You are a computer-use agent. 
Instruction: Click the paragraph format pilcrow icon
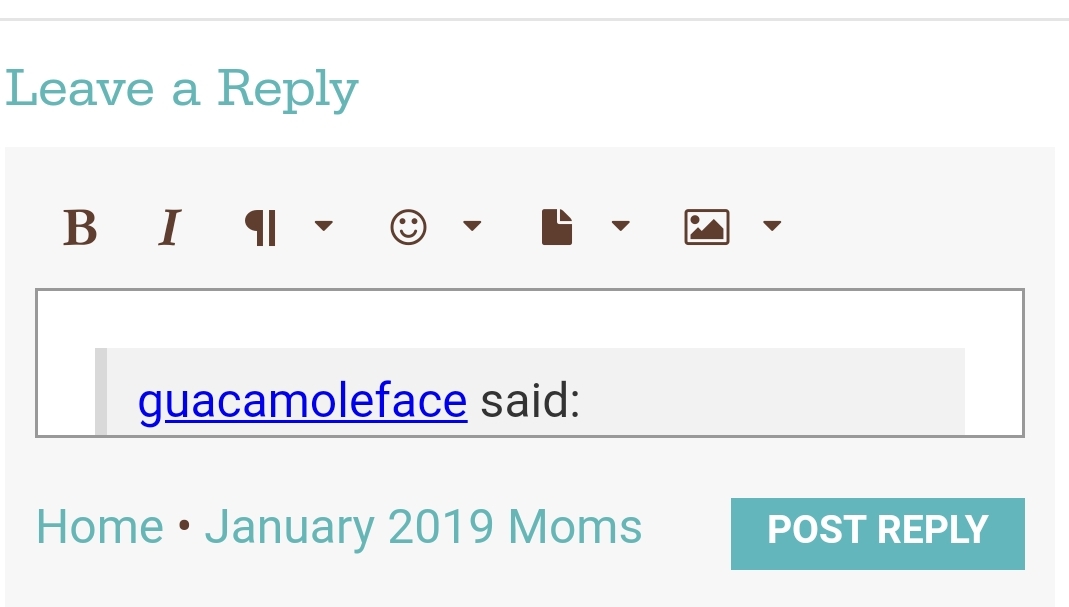[x=260, y=227]
